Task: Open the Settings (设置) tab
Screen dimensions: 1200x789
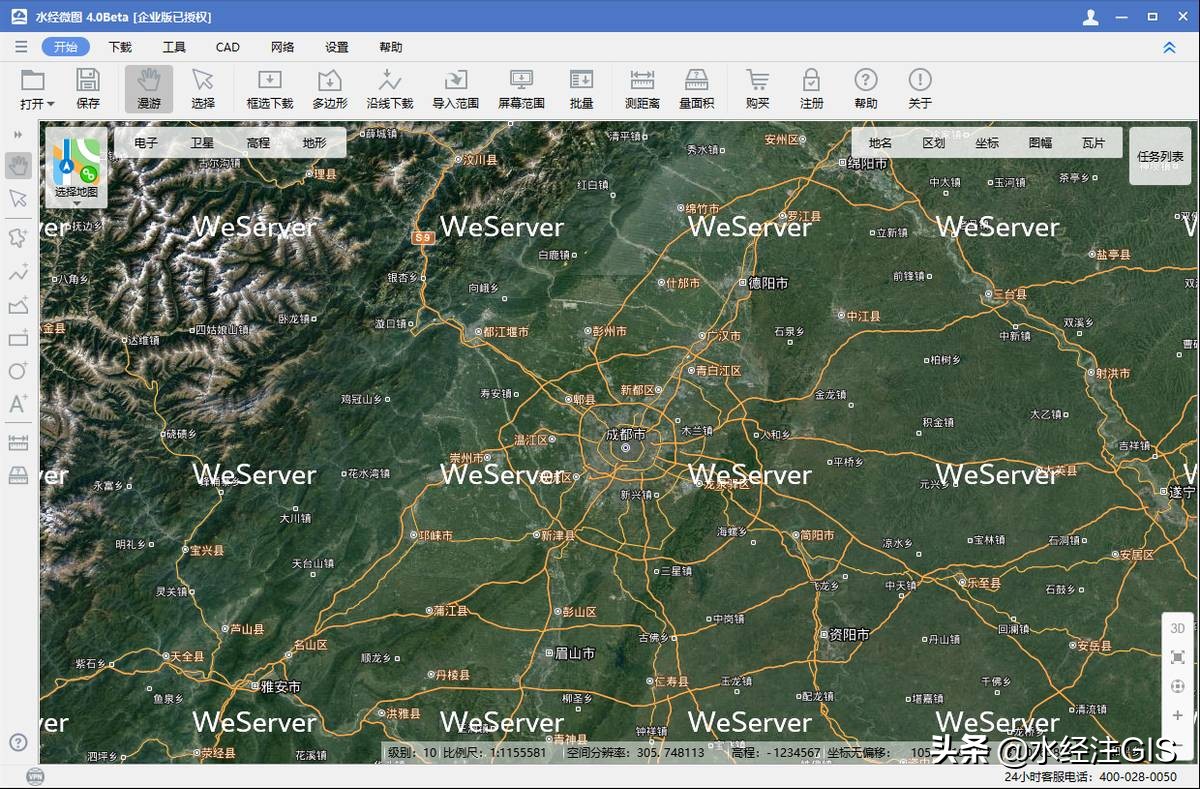Action: pyautogui.click(x=337, y=47)
